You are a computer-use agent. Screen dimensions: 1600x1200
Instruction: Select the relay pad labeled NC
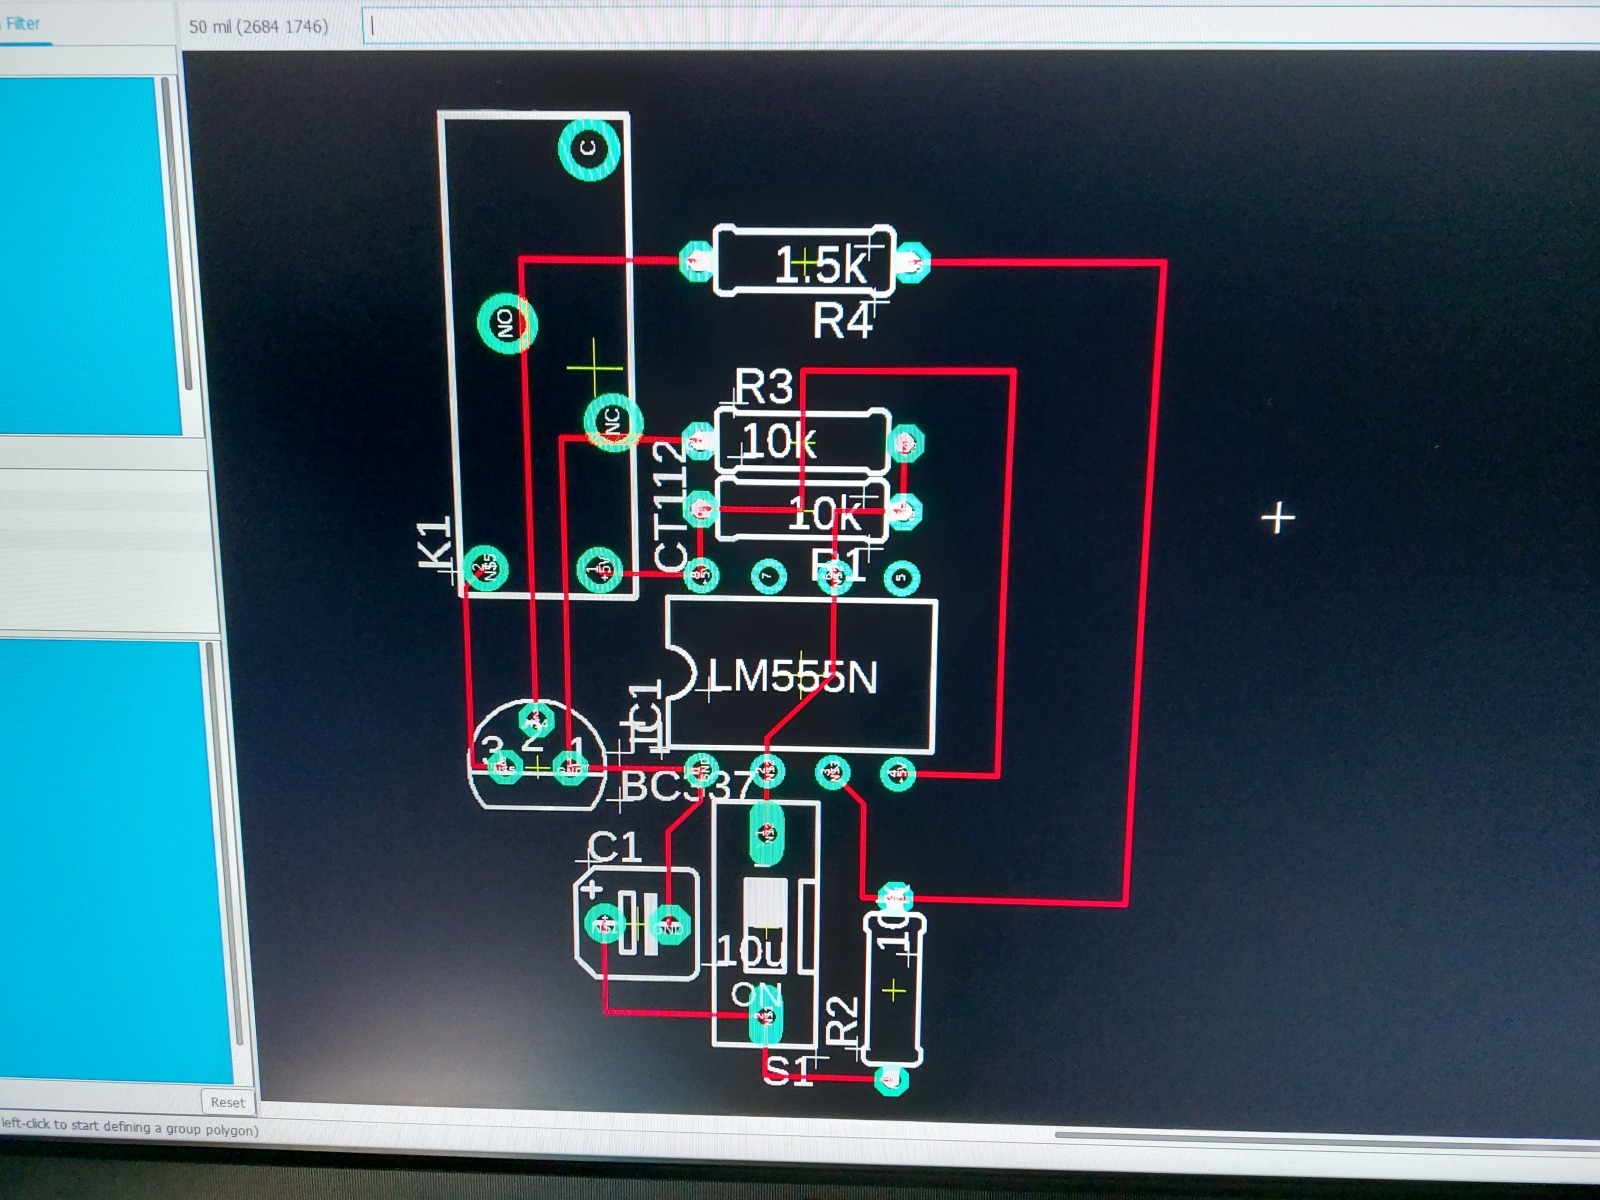pos(613,422)
